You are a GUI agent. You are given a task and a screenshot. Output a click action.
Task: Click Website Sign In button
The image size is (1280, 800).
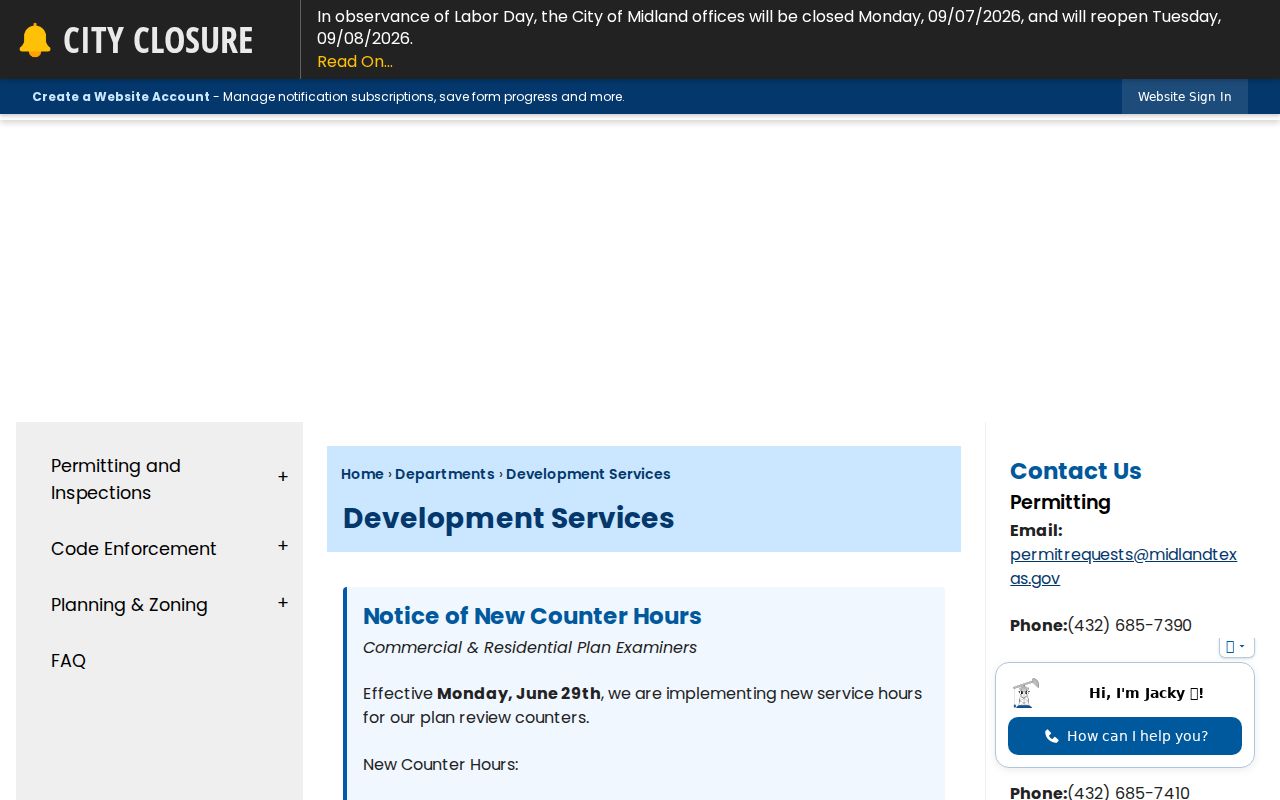1184,97
